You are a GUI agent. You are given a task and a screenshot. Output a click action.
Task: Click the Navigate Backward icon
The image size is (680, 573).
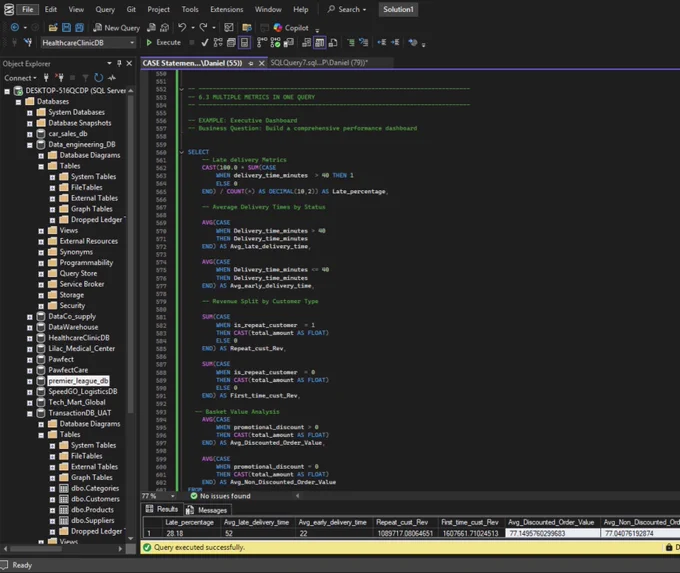14,28
